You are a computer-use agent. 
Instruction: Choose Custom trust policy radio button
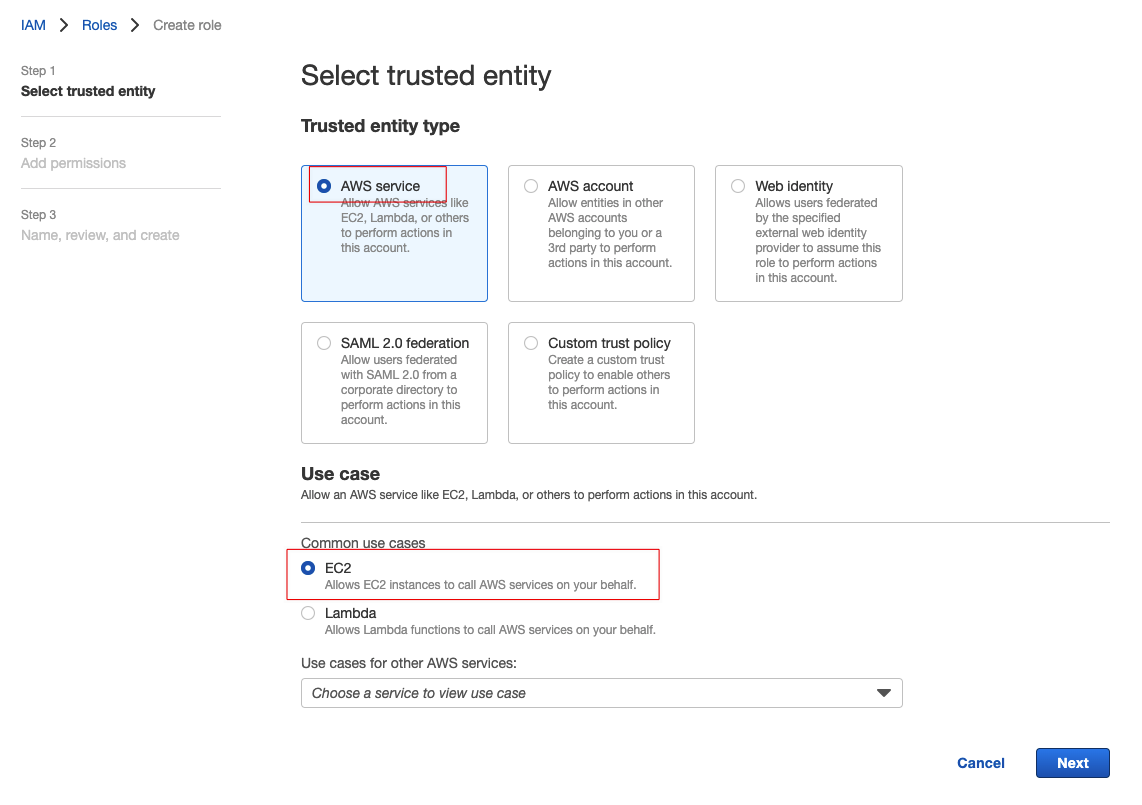531,343
